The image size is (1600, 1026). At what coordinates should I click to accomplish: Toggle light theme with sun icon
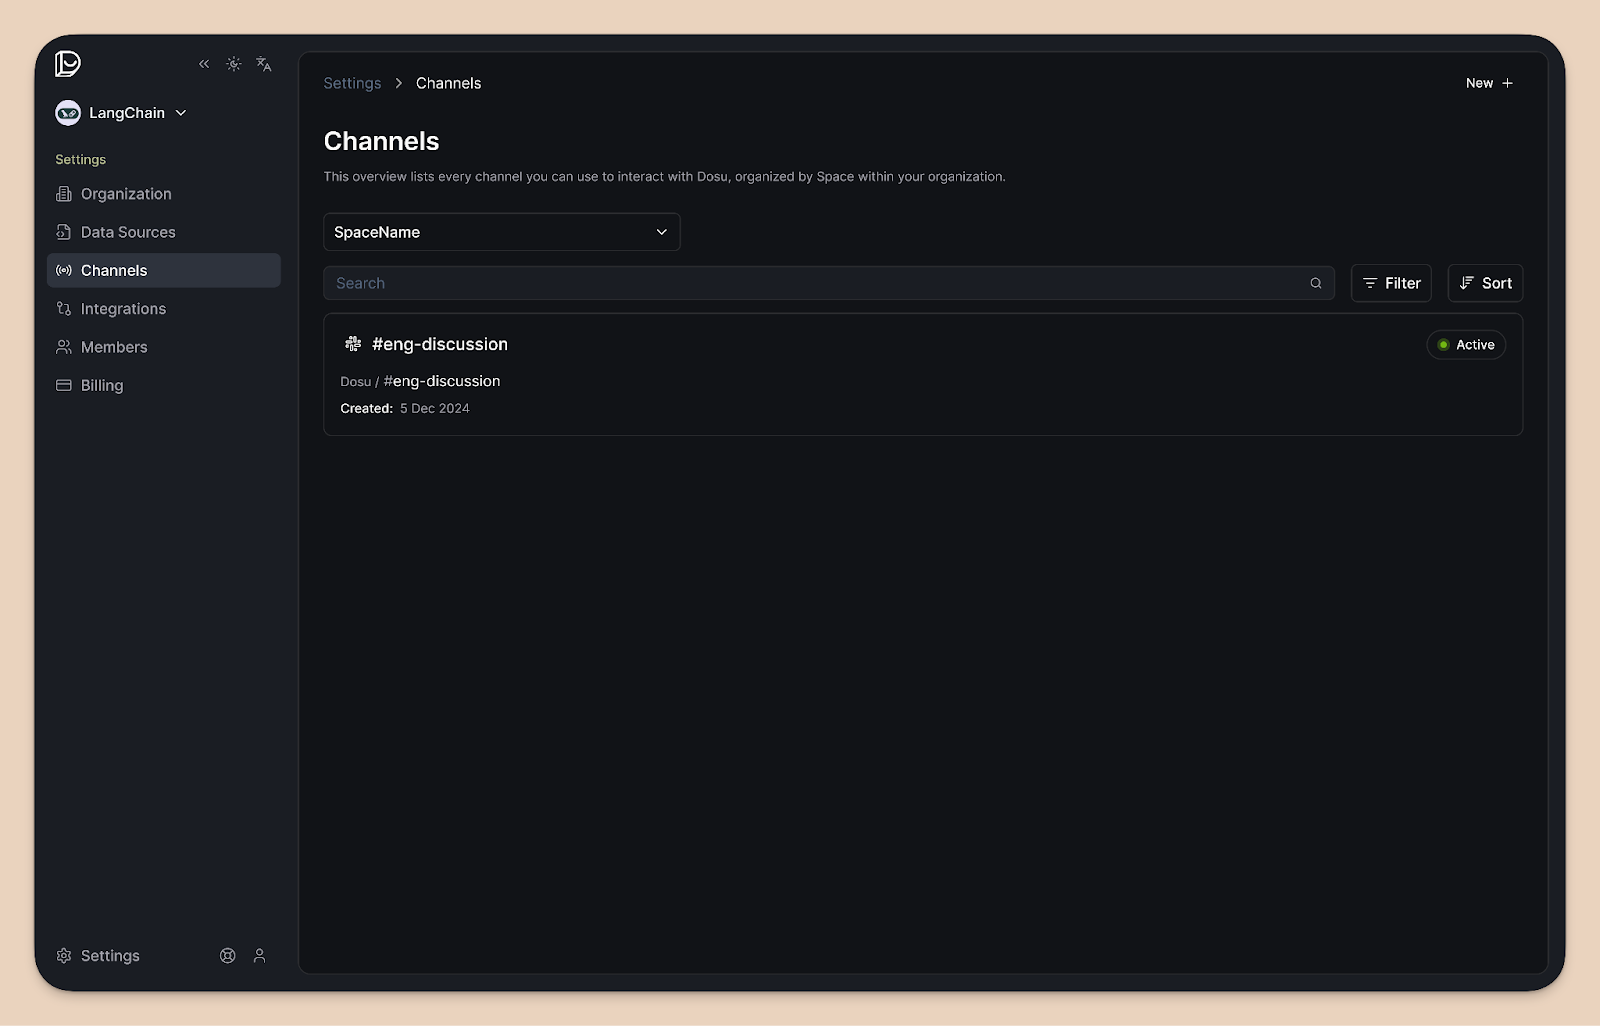click(234, 64)
